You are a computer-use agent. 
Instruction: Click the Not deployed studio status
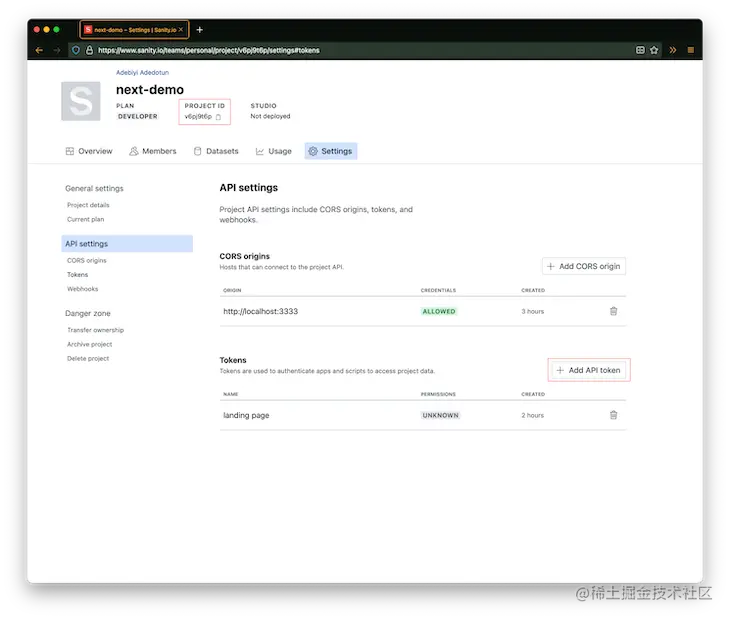270,116
